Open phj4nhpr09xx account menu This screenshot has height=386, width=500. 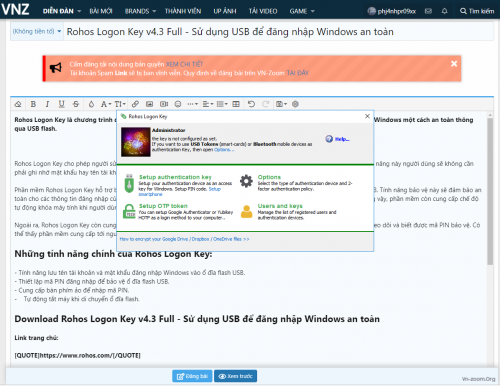point(392,11)
